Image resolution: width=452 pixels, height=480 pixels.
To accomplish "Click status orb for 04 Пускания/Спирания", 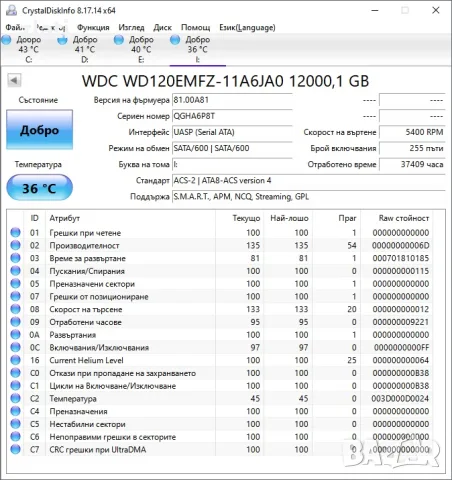I will click(x=15, y=271).
